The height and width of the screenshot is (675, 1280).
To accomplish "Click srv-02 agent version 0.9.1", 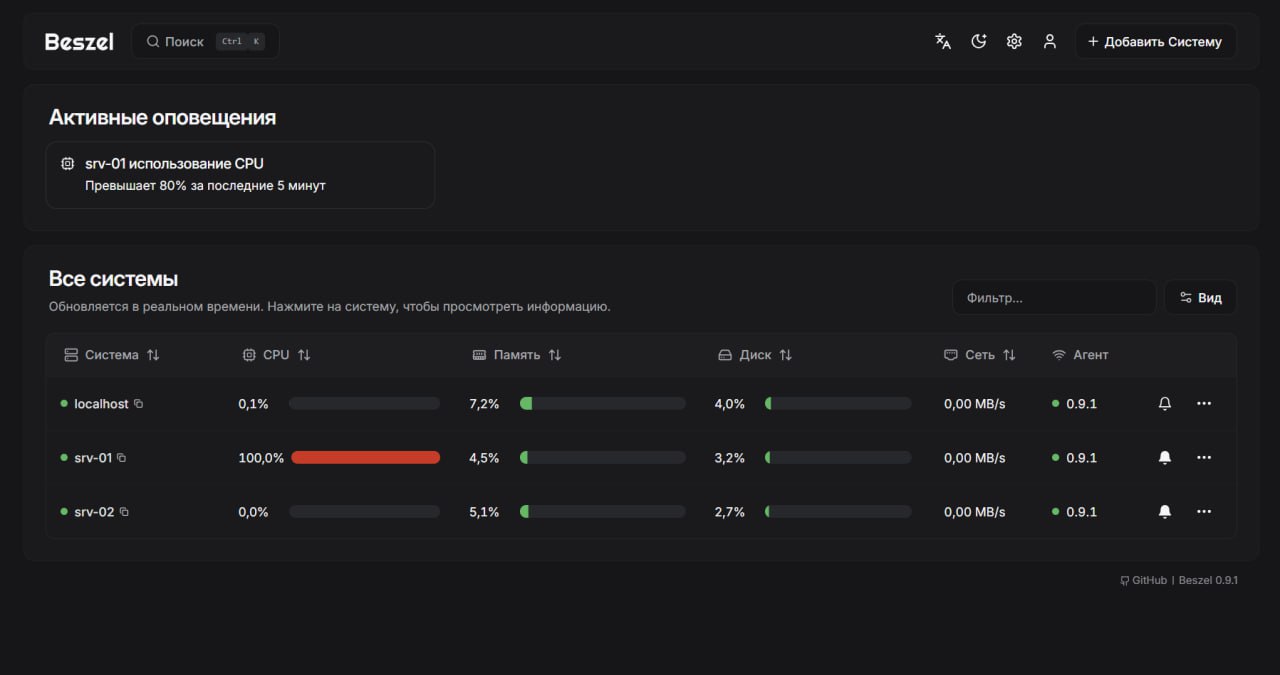I will (1081, 512).
